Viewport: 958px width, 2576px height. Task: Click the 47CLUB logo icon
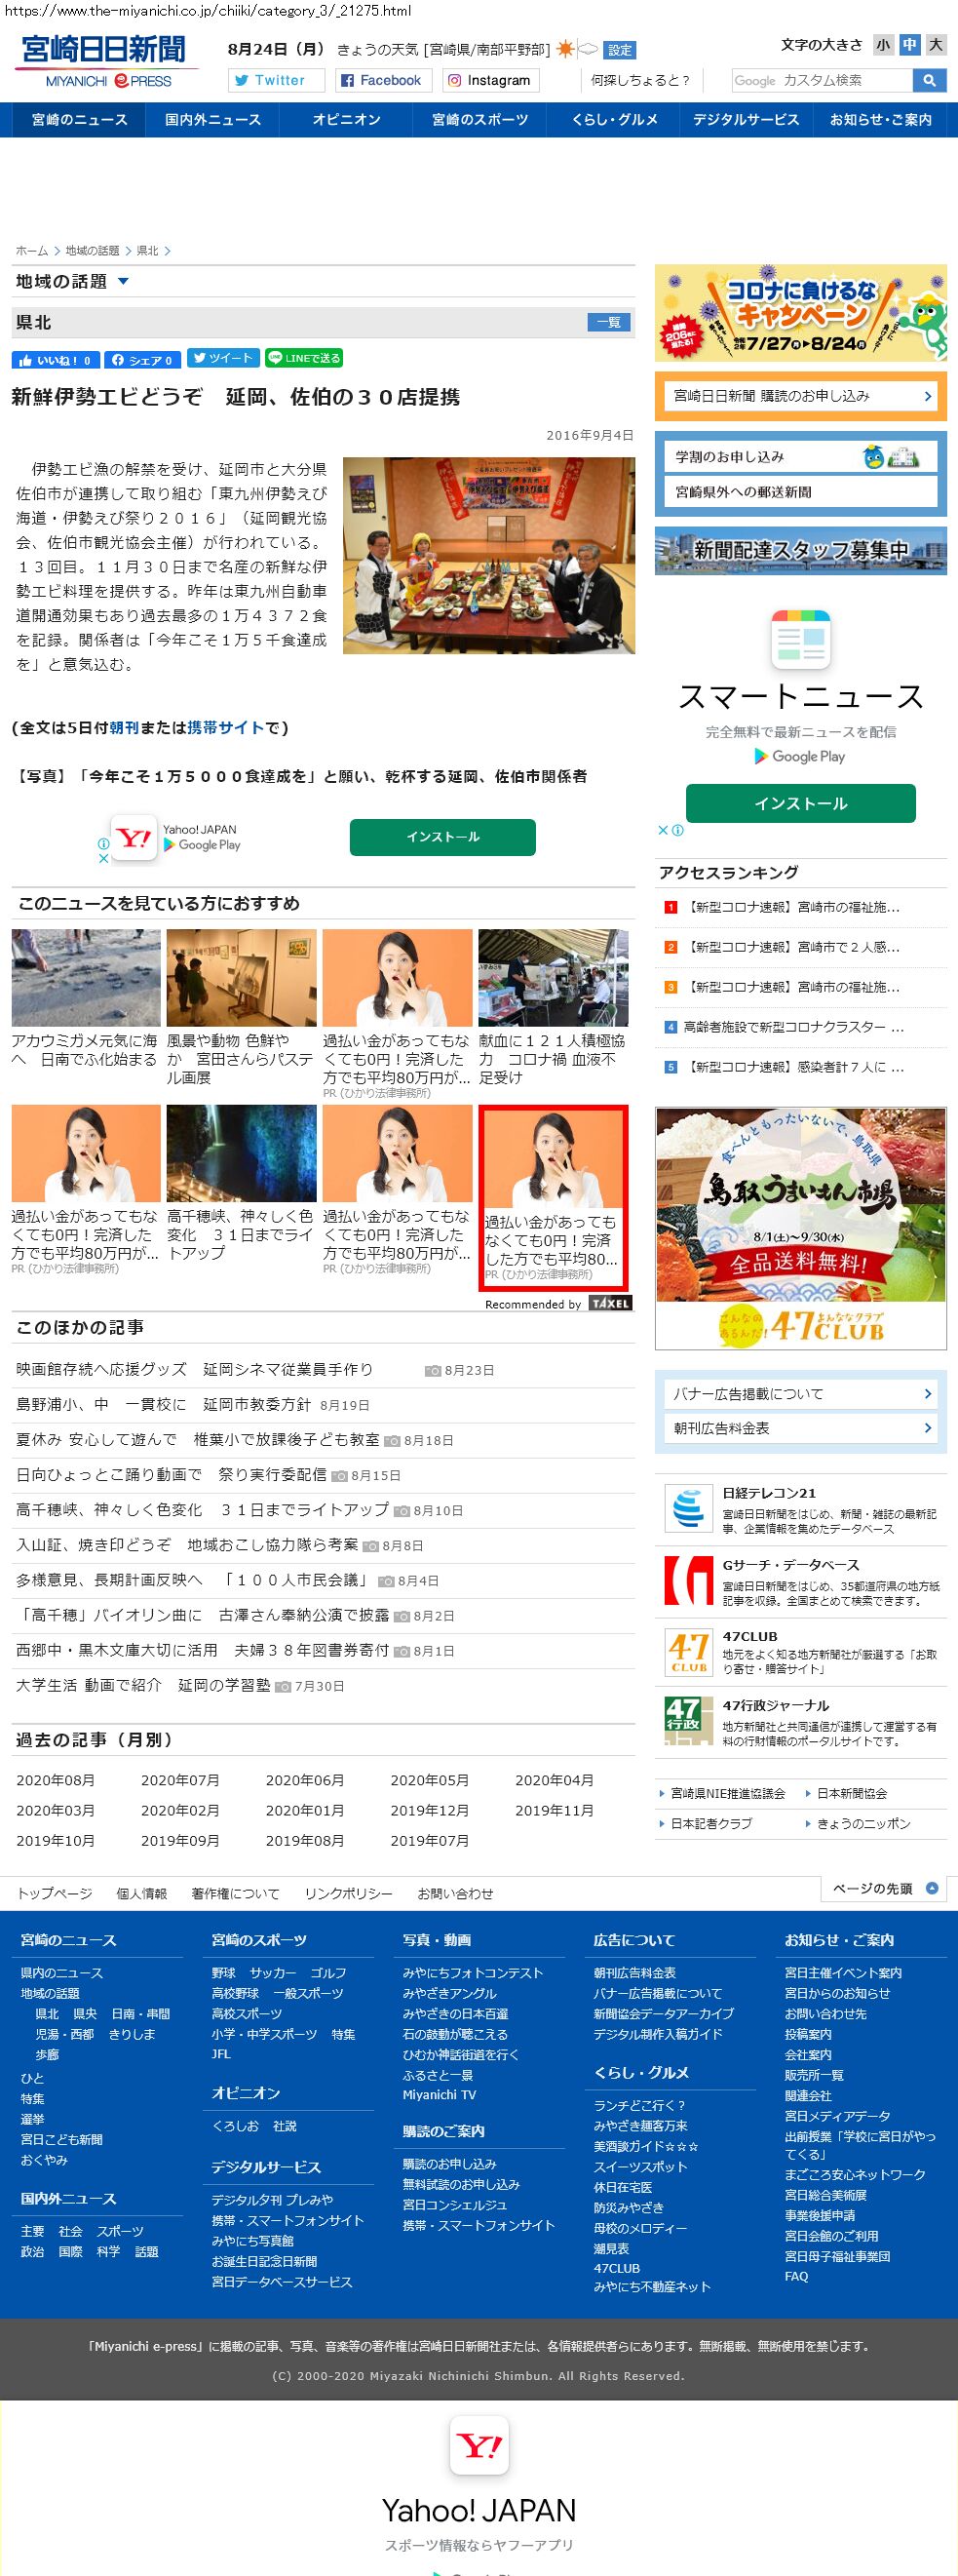[688, 1652]
